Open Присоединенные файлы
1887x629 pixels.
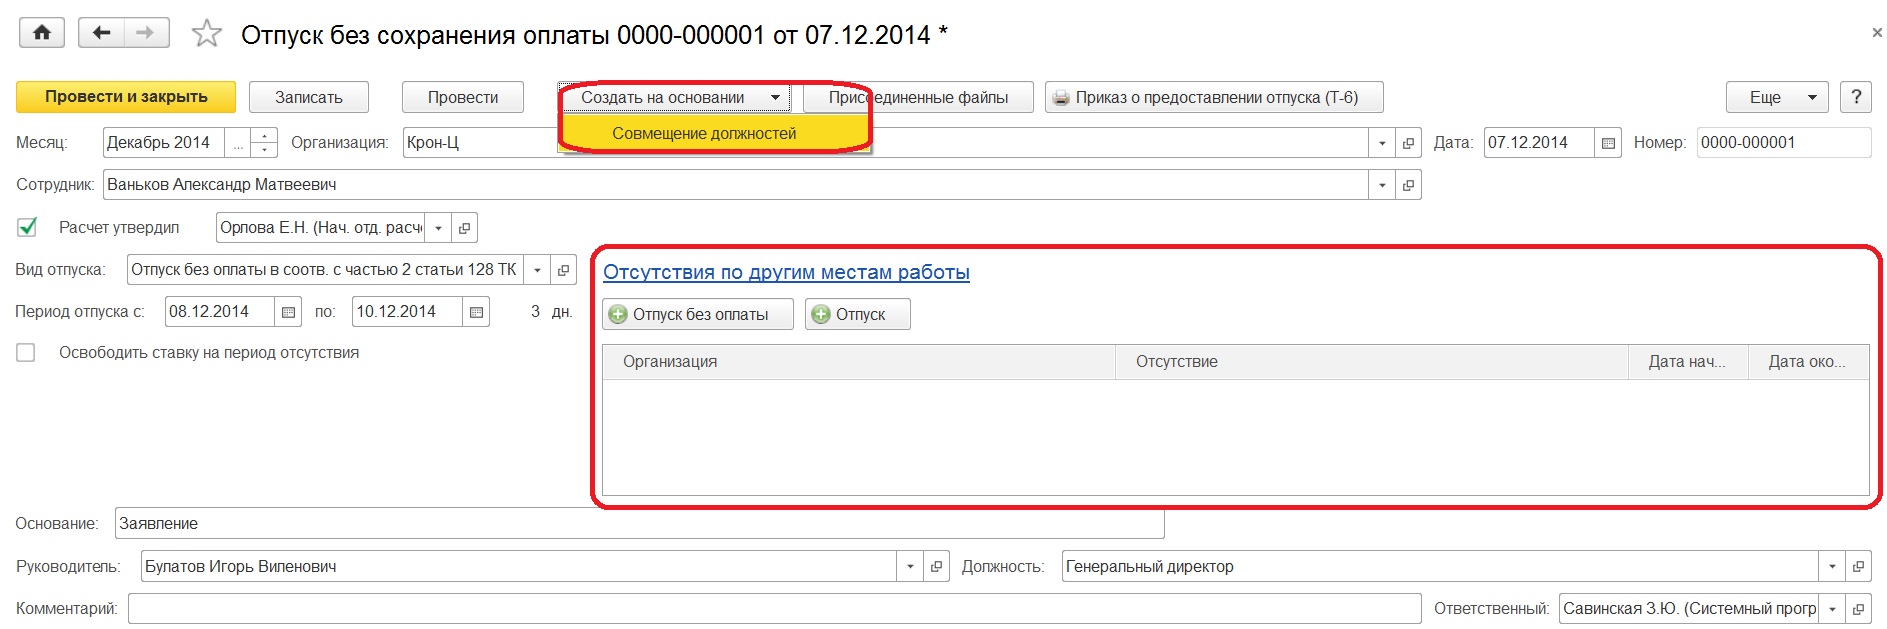918,97
